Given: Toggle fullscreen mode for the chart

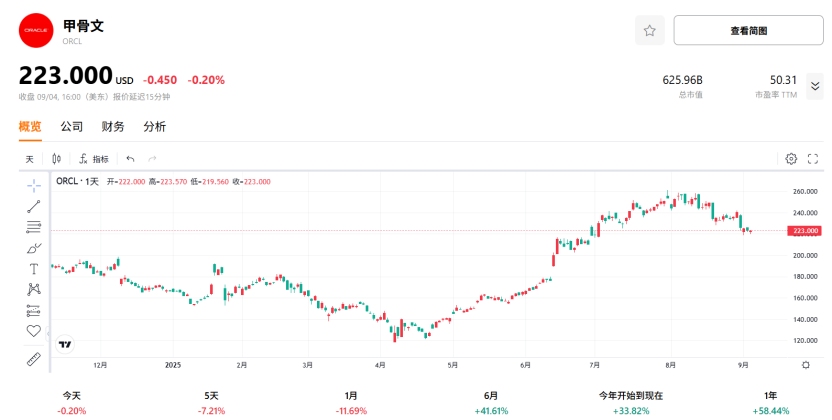Looking at the screenshot, I should 813,159.
